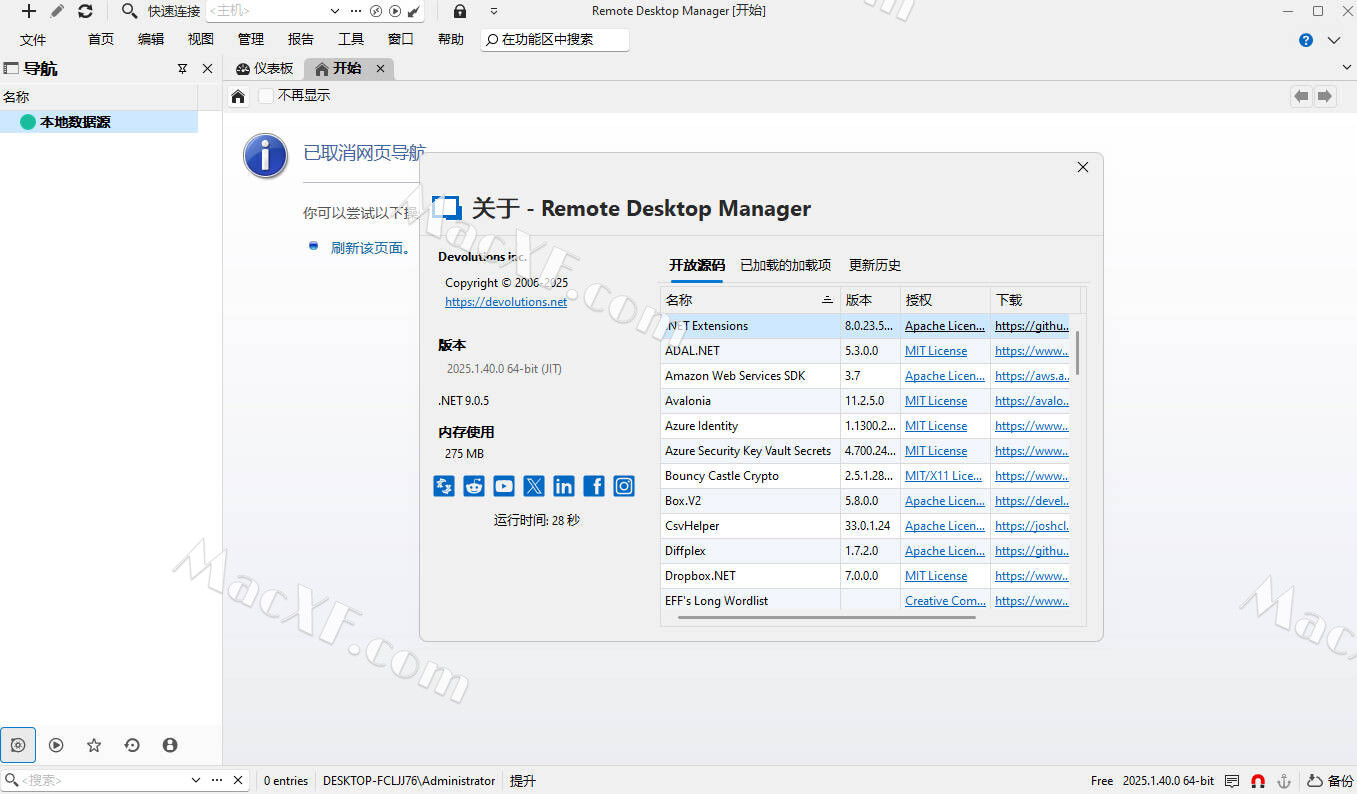Click the YouTube social icon
Image resolution: width=1357 pixels, height=794 pixels.
504,486
